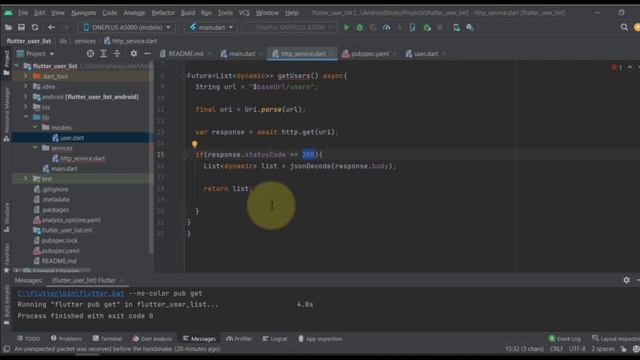Screen dimensions: 640x360
Task: Close the flutter_user_list Flutter messages tab
Action: coord(122,280)
